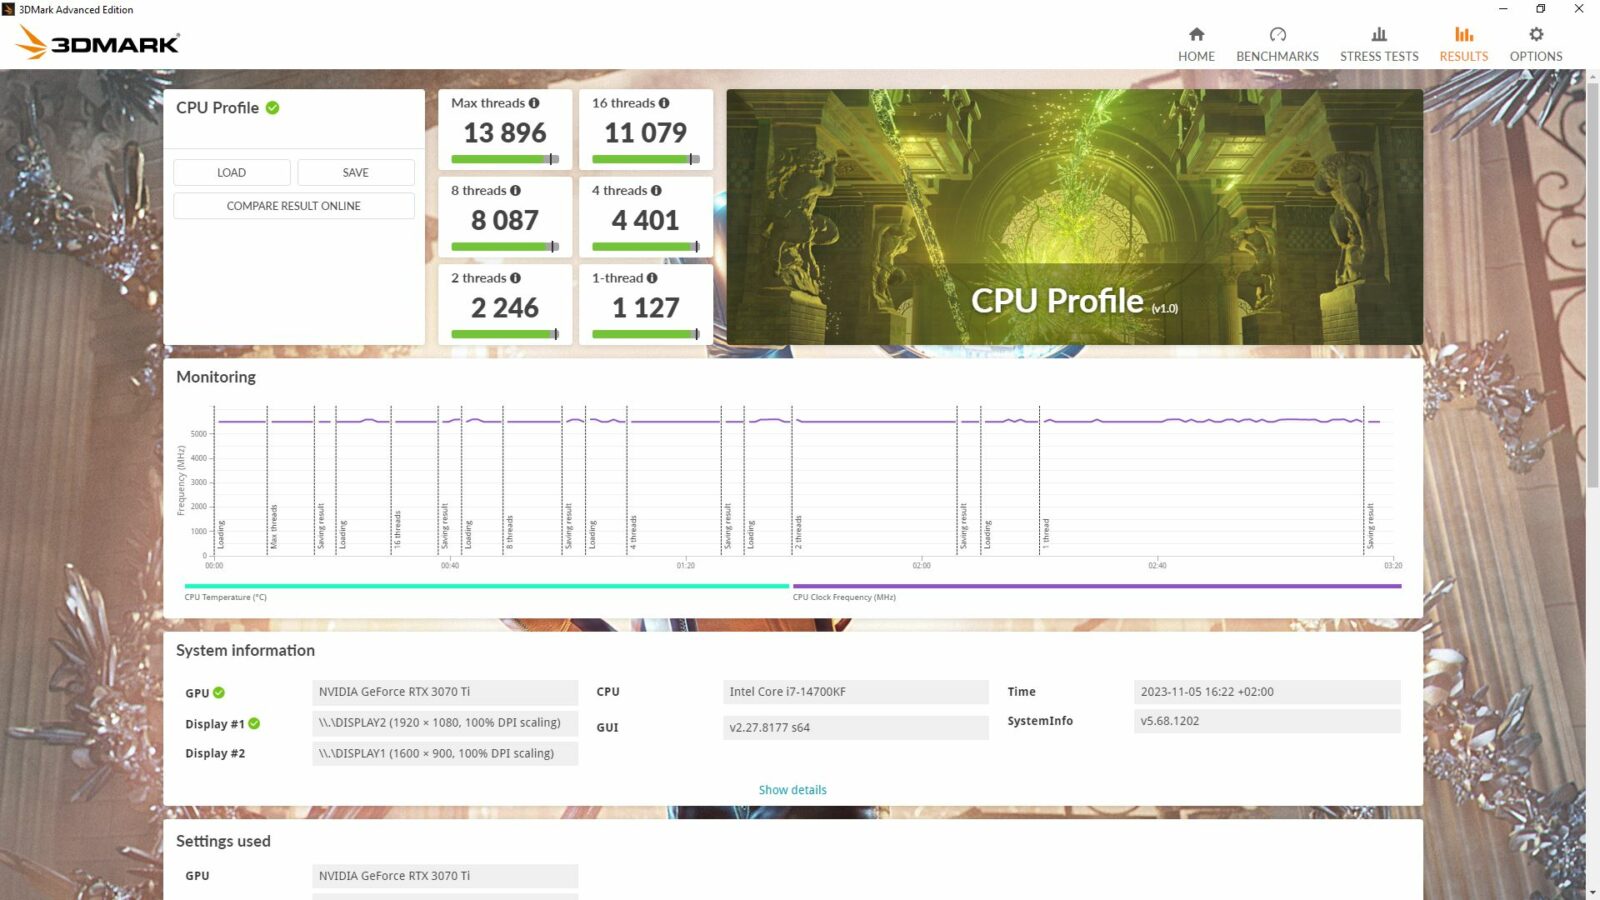Viewport: 1600px width, 900px height.
Task: Open the Stress Tests section
Action: point(1379,45)
